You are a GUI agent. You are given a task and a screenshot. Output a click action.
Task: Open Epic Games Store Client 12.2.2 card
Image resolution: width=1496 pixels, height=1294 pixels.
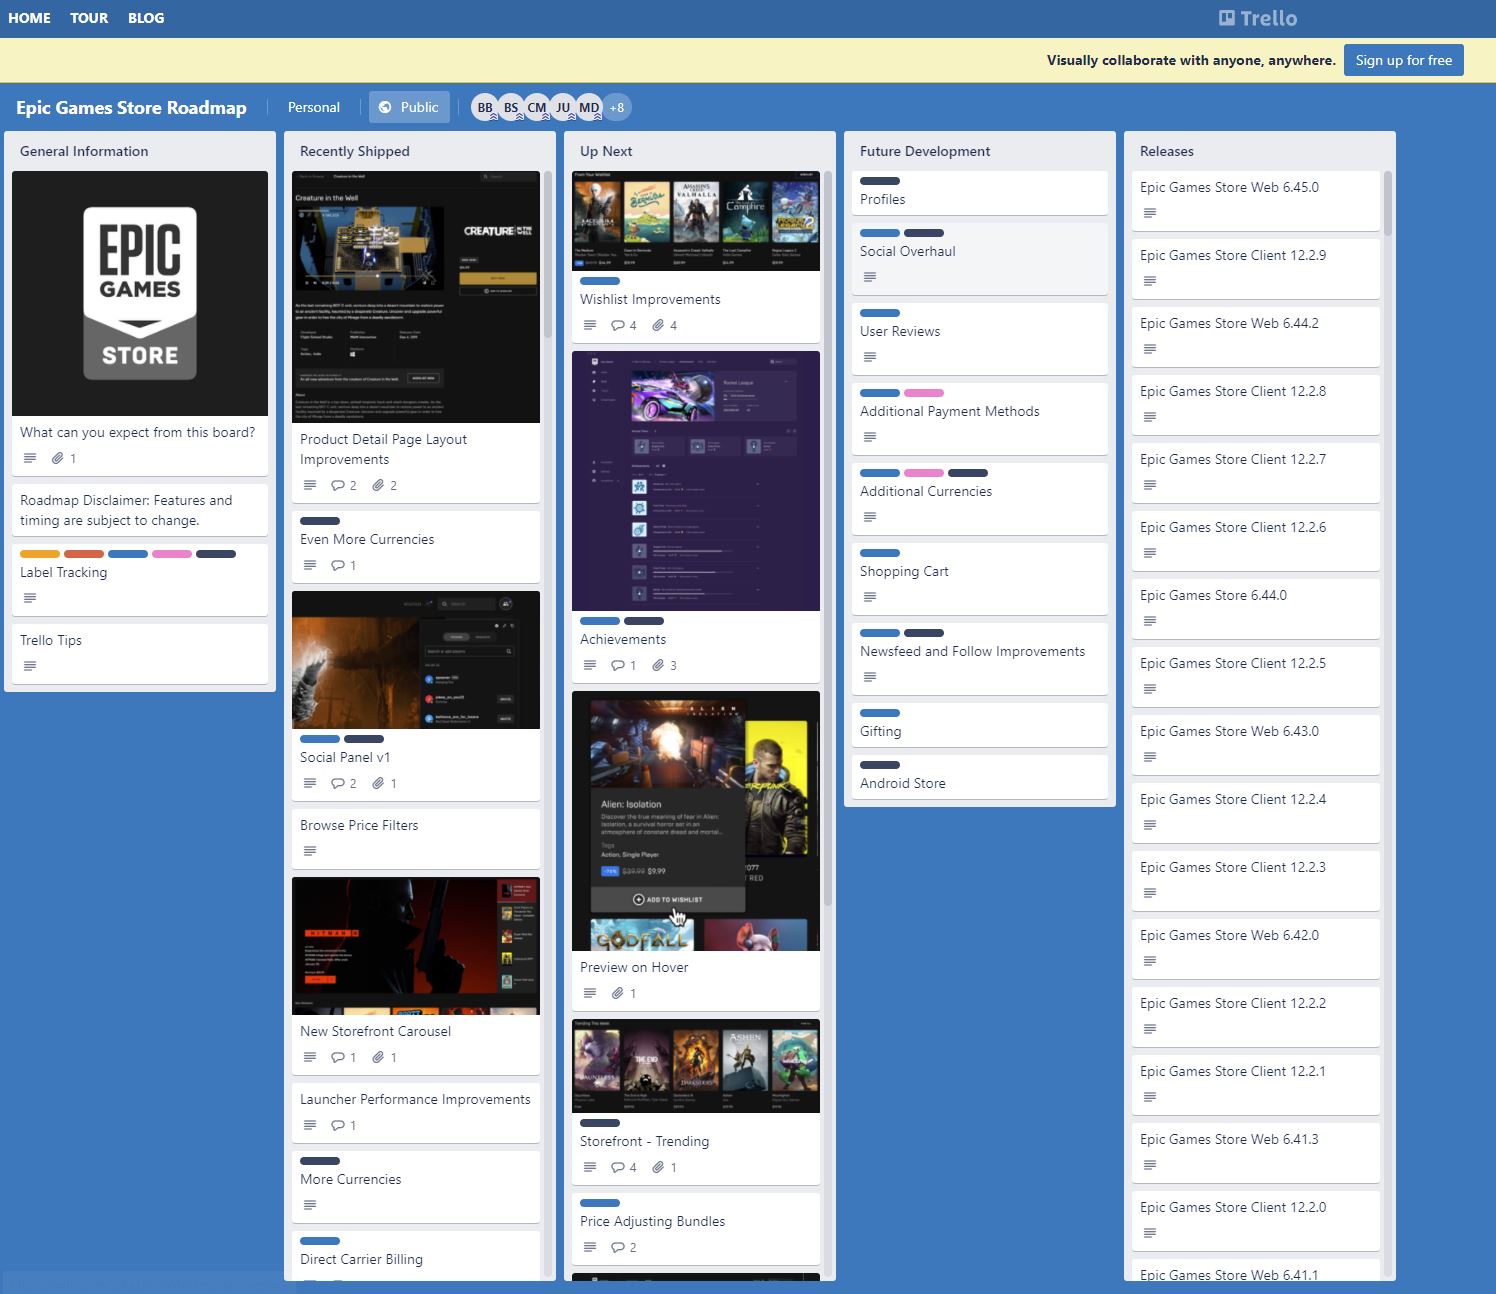point(1256,1016)
